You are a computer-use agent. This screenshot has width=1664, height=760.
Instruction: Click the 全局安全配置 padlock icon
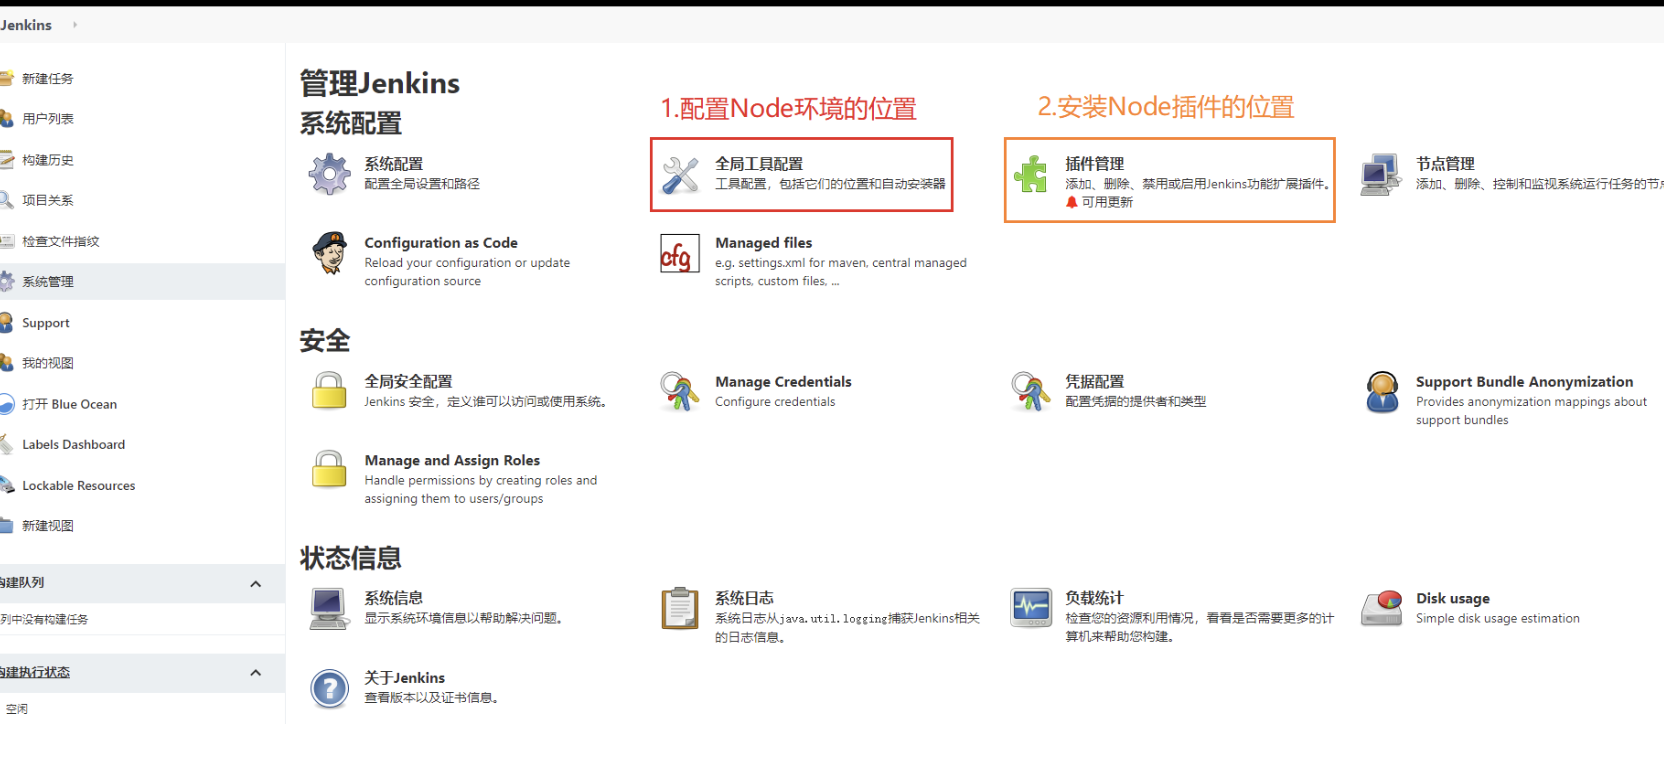click(329, 391)
